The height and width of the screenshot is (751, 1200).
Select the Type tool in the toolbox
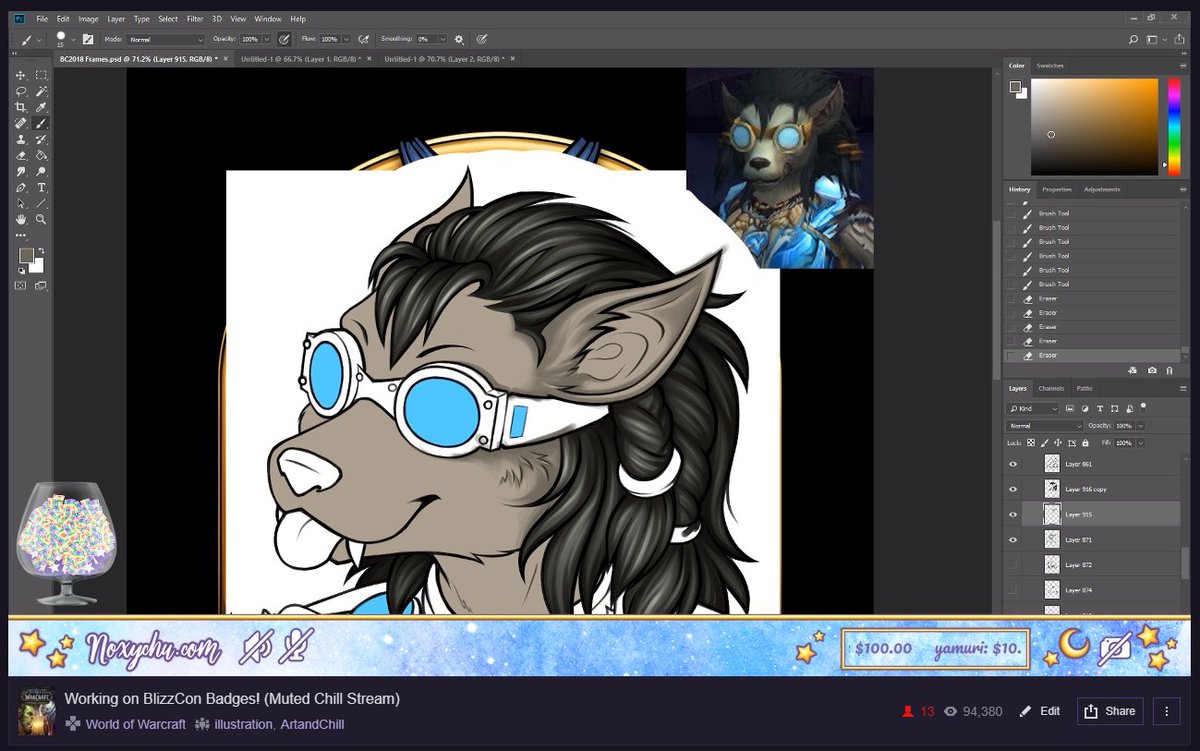pyautogui.click(x=41, y=187)
